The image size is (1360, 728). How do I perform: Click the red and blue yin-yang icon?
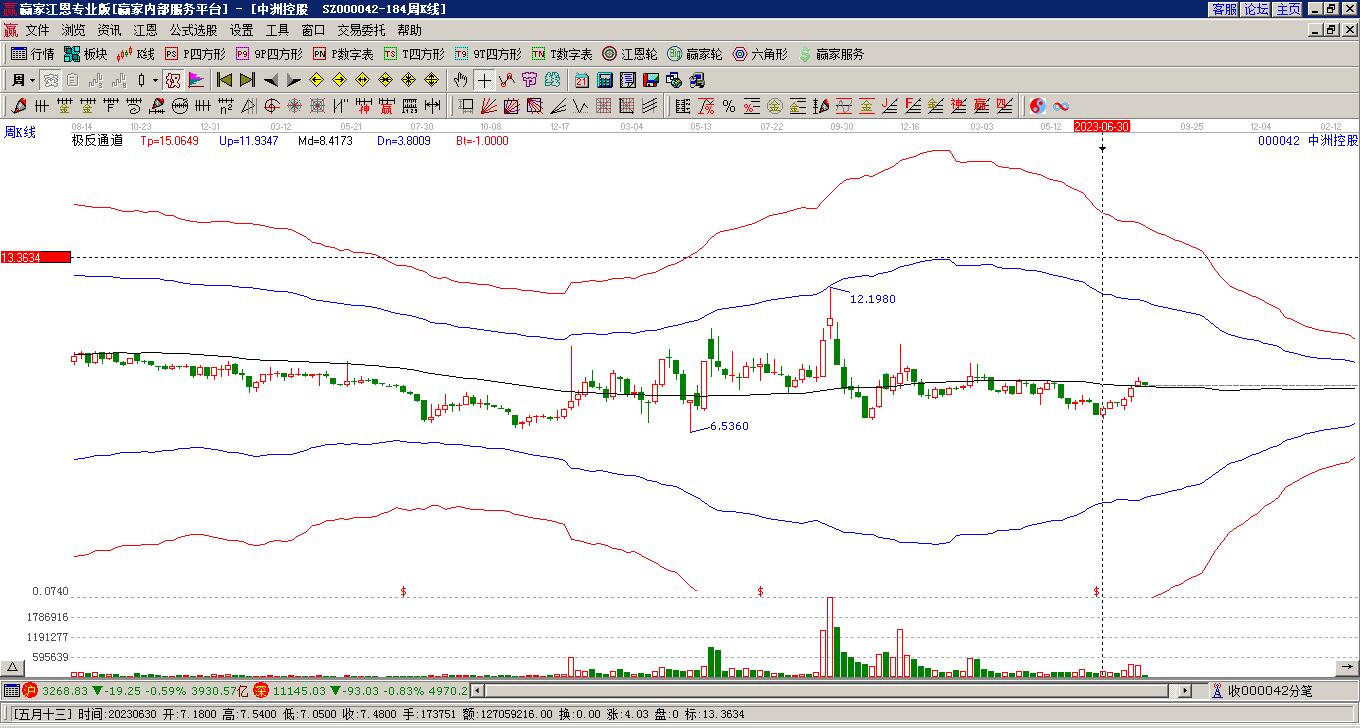click(x=1038, y=106)
